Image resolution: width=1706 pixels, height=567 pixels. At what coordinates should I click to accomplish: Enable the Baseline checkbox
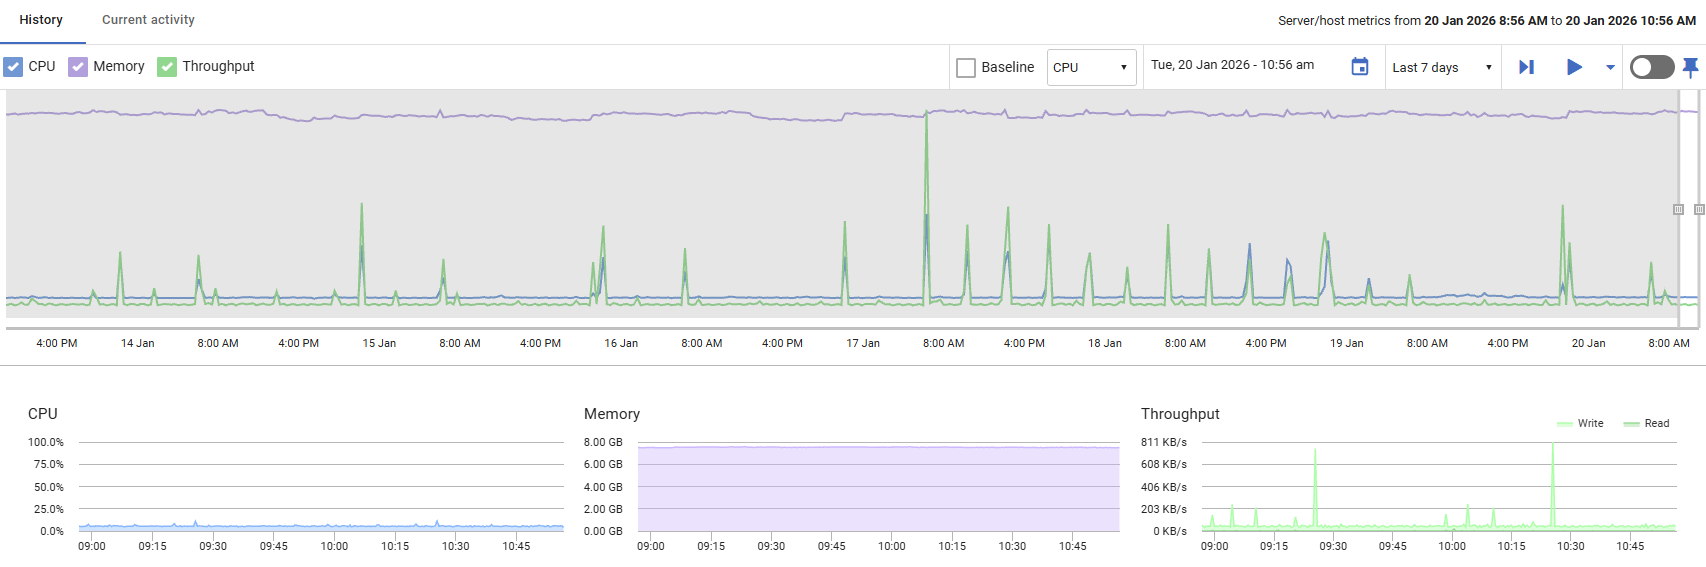pyautogui.click(x=966, y=67)
